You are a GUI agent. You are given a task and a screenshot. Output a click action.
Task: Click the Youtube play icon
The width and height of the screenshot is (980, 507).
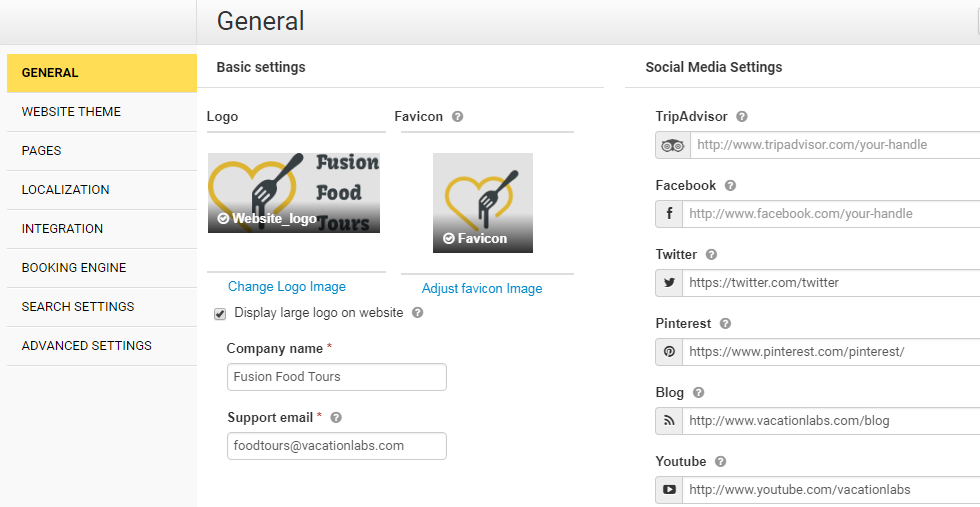(x=669, y=490)
